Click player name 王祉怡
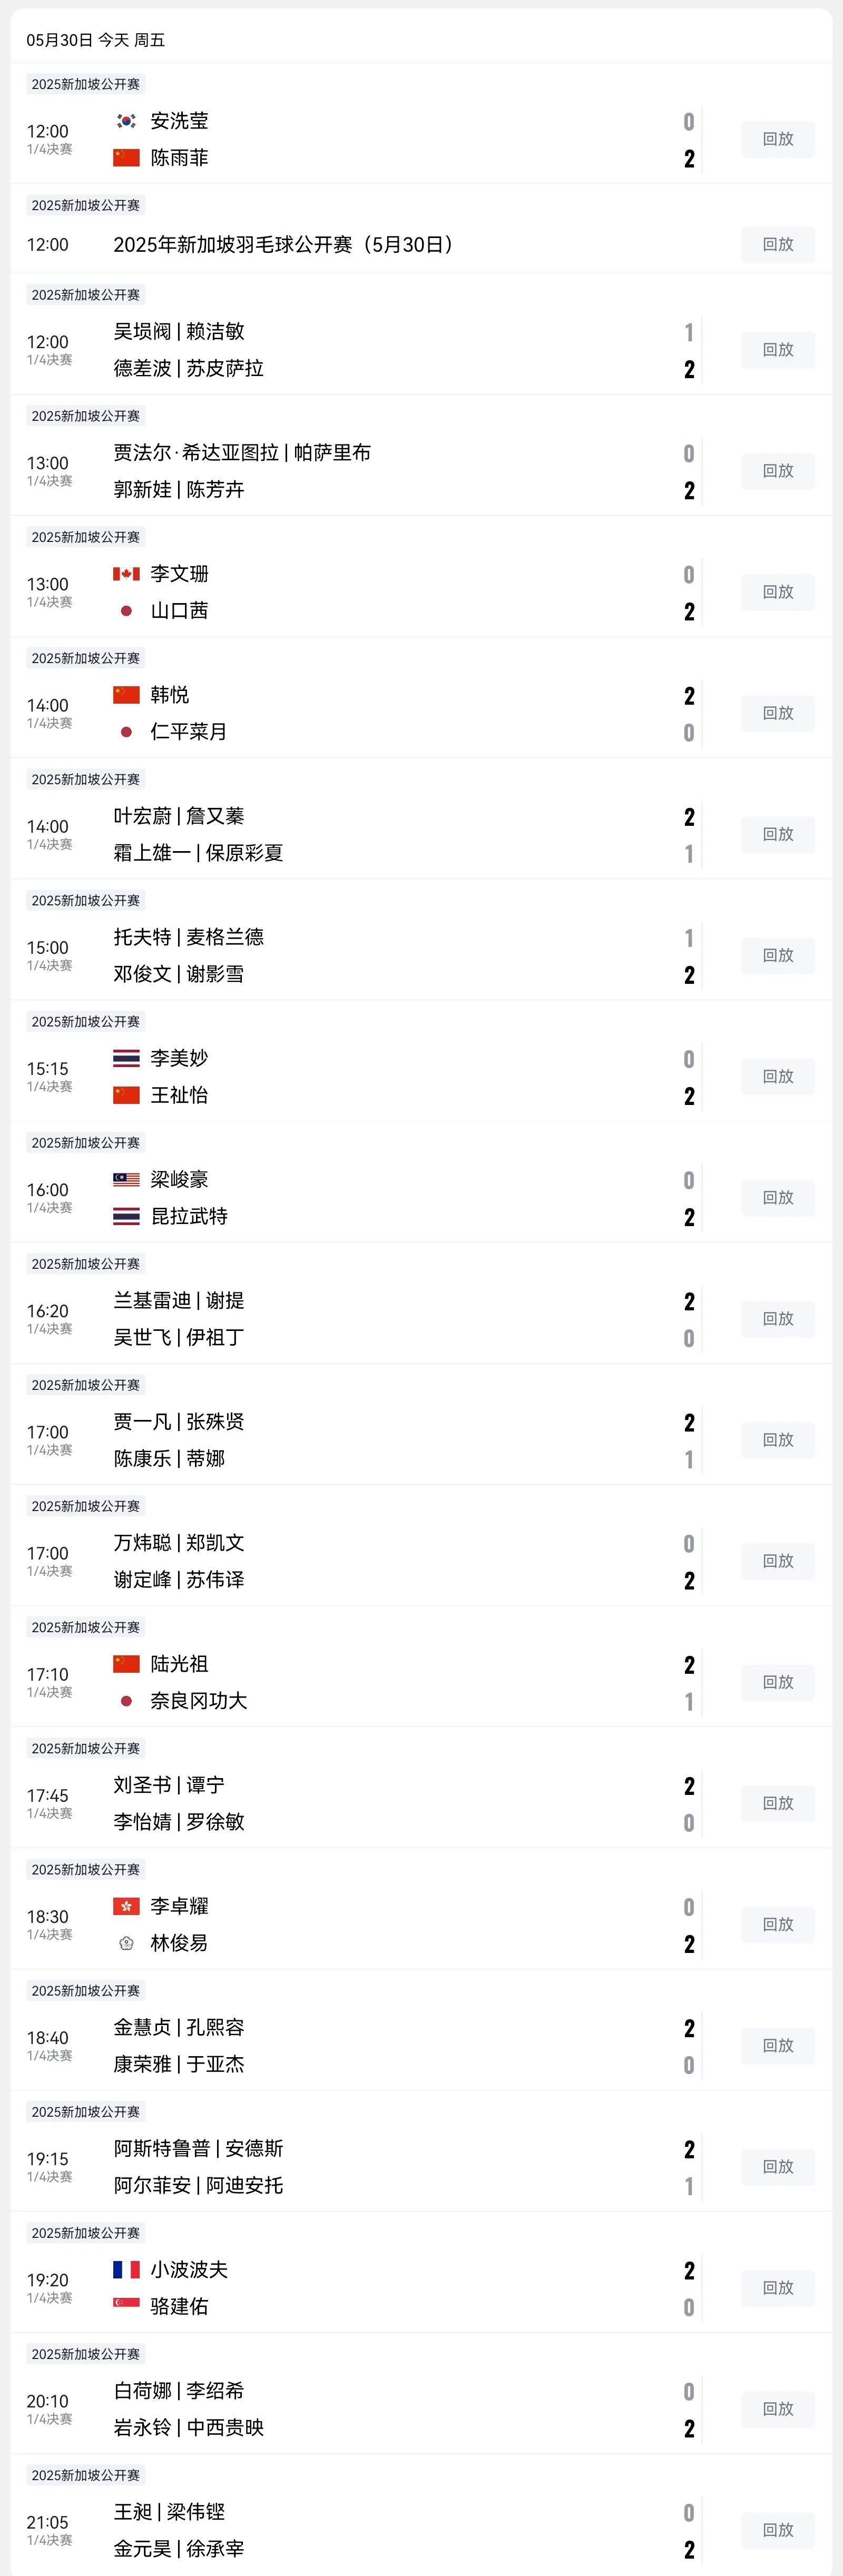 (179, 1095)
